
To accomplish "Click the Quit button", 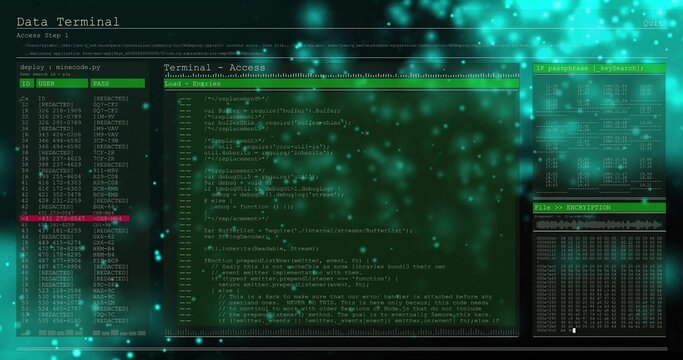I will tap(653, 24).
